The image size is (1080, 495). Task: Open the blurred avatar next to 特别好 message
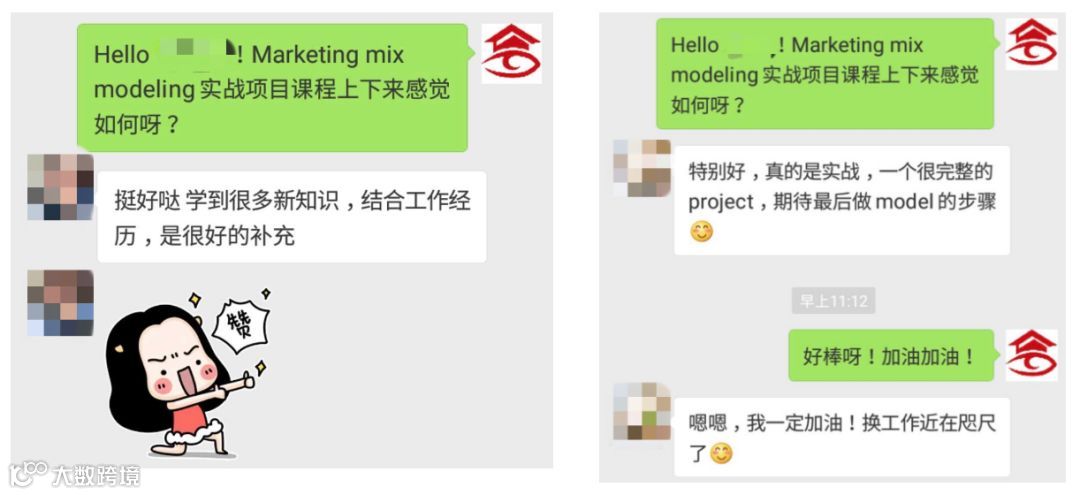click(642, 168)
